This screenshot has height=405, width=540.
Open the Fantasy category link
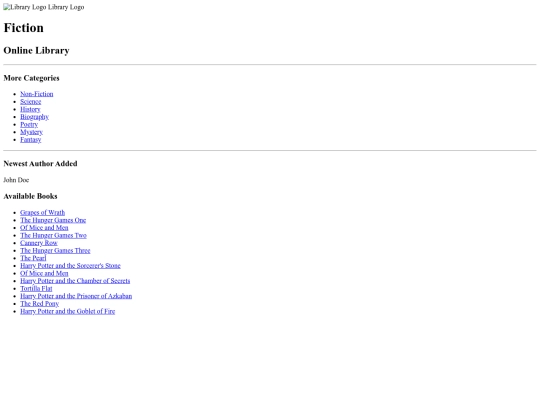(31, 139)
